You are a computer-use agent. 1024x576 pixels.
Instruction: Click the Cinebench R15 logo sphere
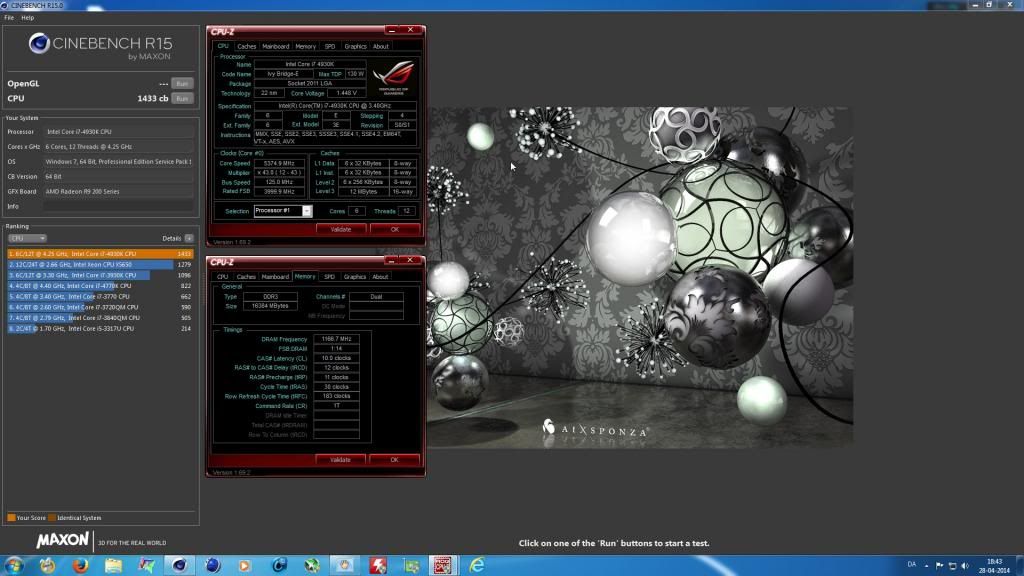click(x=39, y=44)
